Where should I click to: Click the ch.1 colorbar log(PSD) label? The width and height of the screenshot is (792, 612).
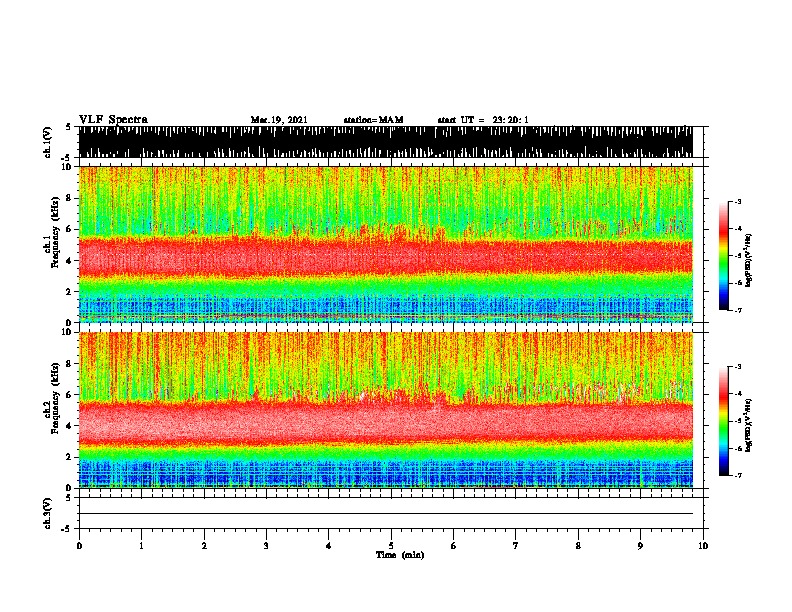tap(748, 260)
